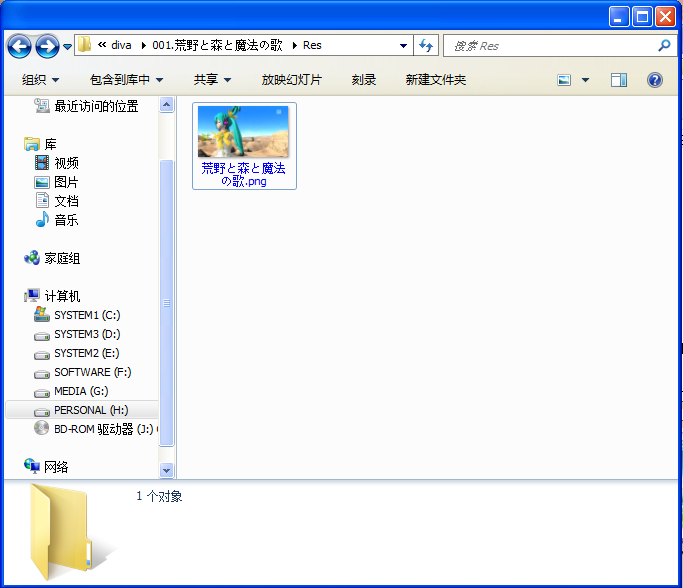Open 最近访问的位置 in navigation pane
The width and height of the screenshot is (683, 588).
(96, 106)
